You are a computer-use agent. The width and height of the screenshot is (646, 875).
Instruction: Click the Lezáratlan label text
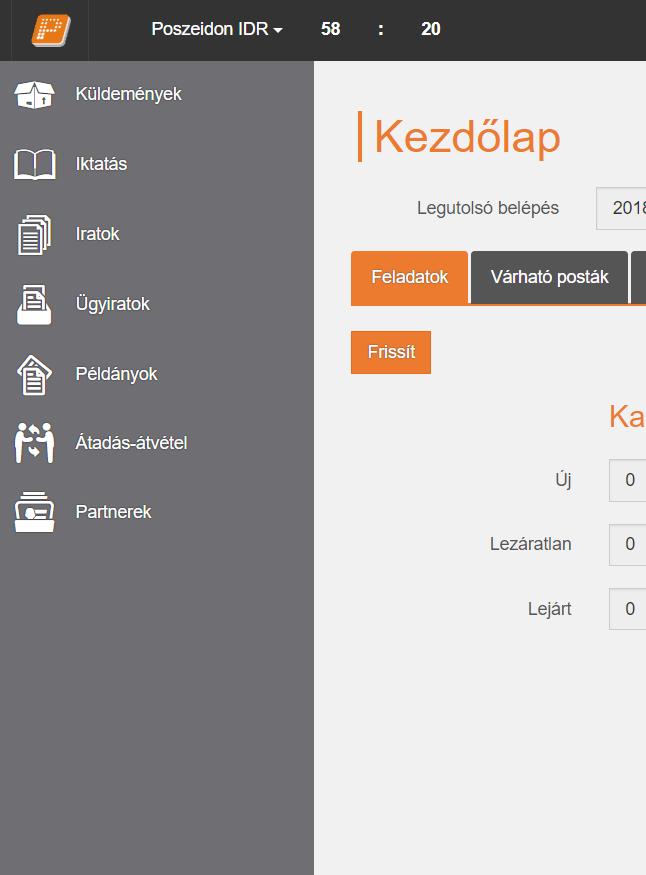(531, 544)
